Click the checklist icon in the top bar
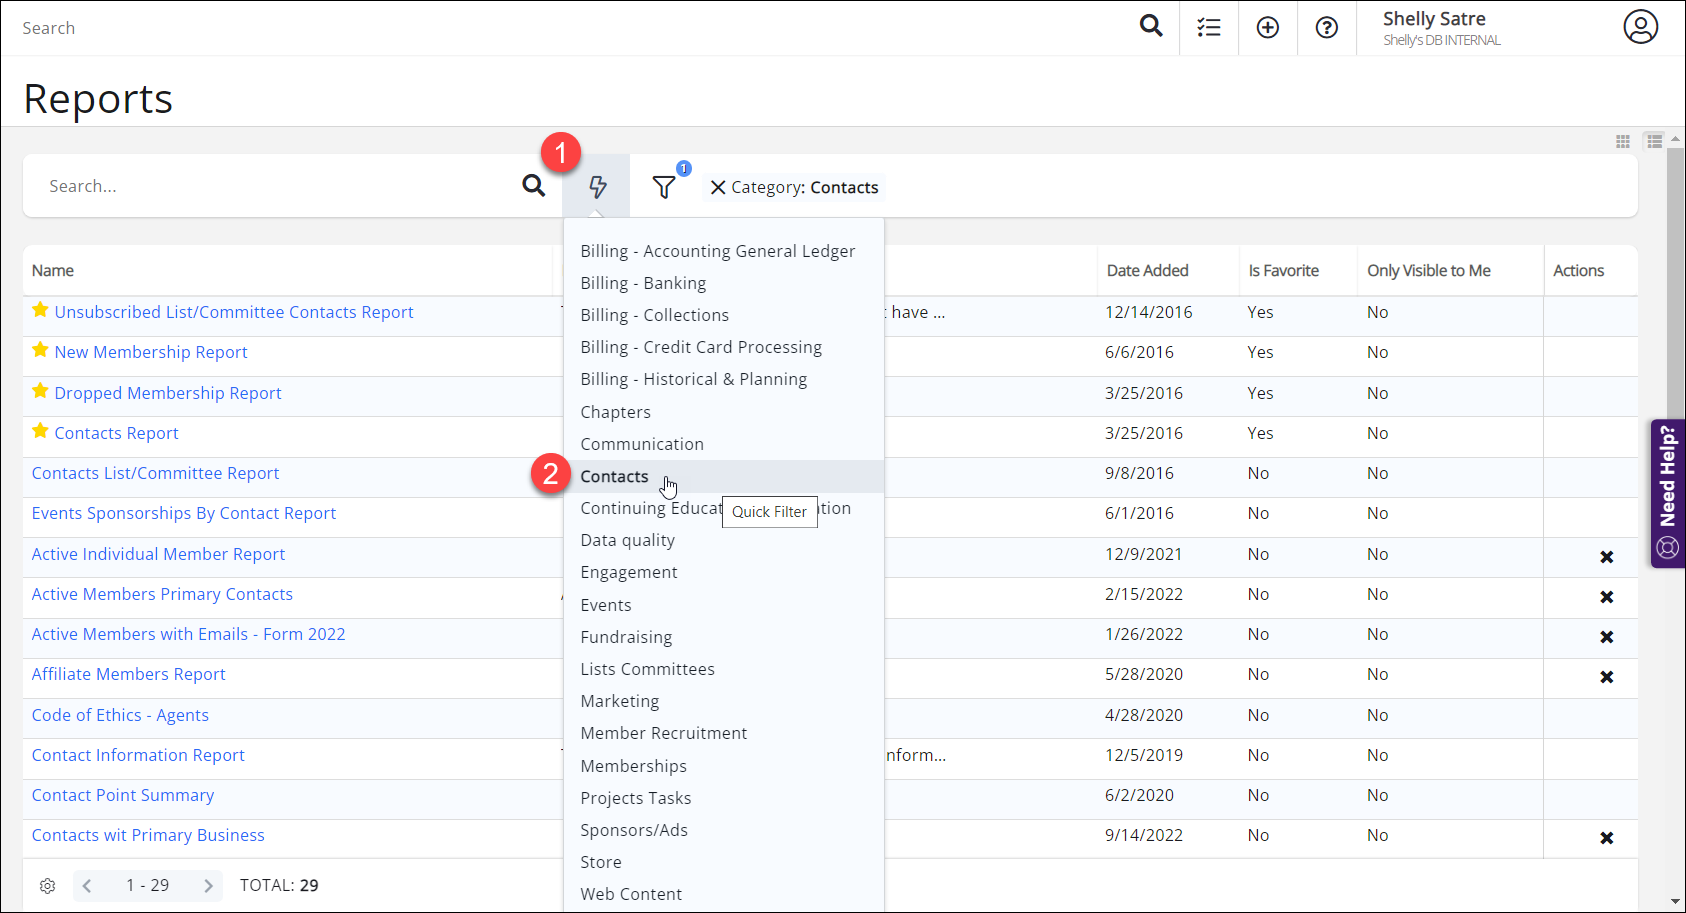This screenshot has height=913, width=1686. pyautogui.click(x=1209, y=27)
